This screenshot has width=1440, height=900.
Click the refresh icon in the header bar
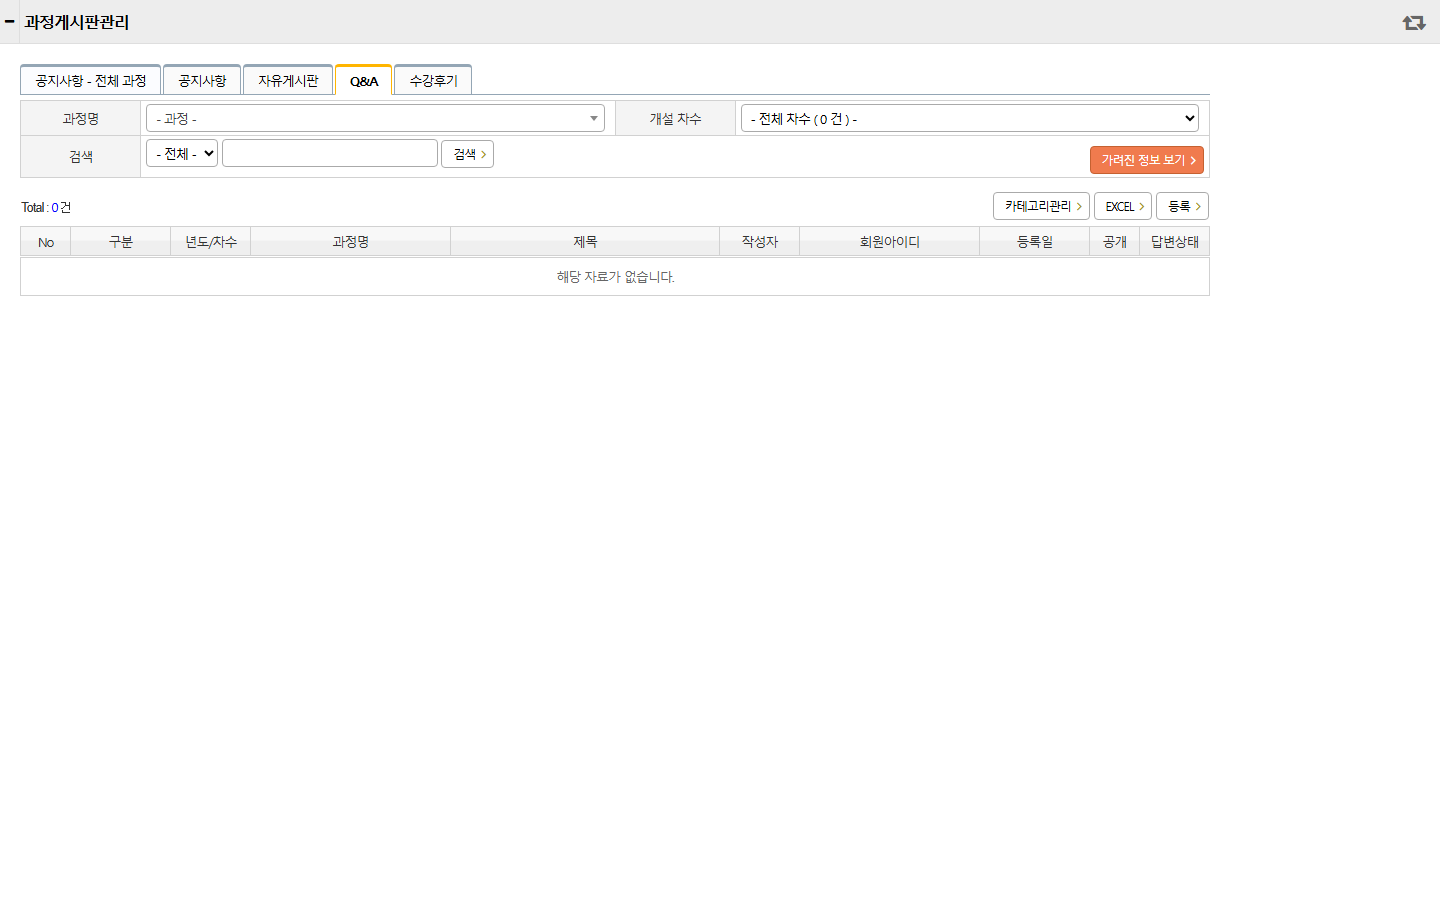(1413, 22)
